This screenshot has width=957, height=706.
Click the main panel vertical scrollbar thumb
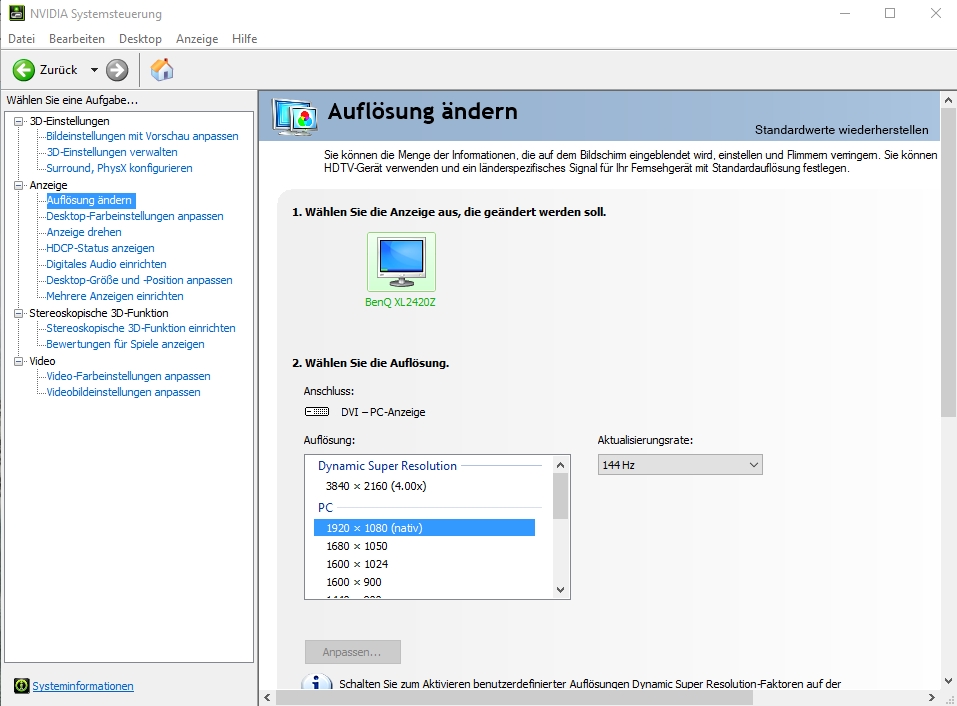948,262
